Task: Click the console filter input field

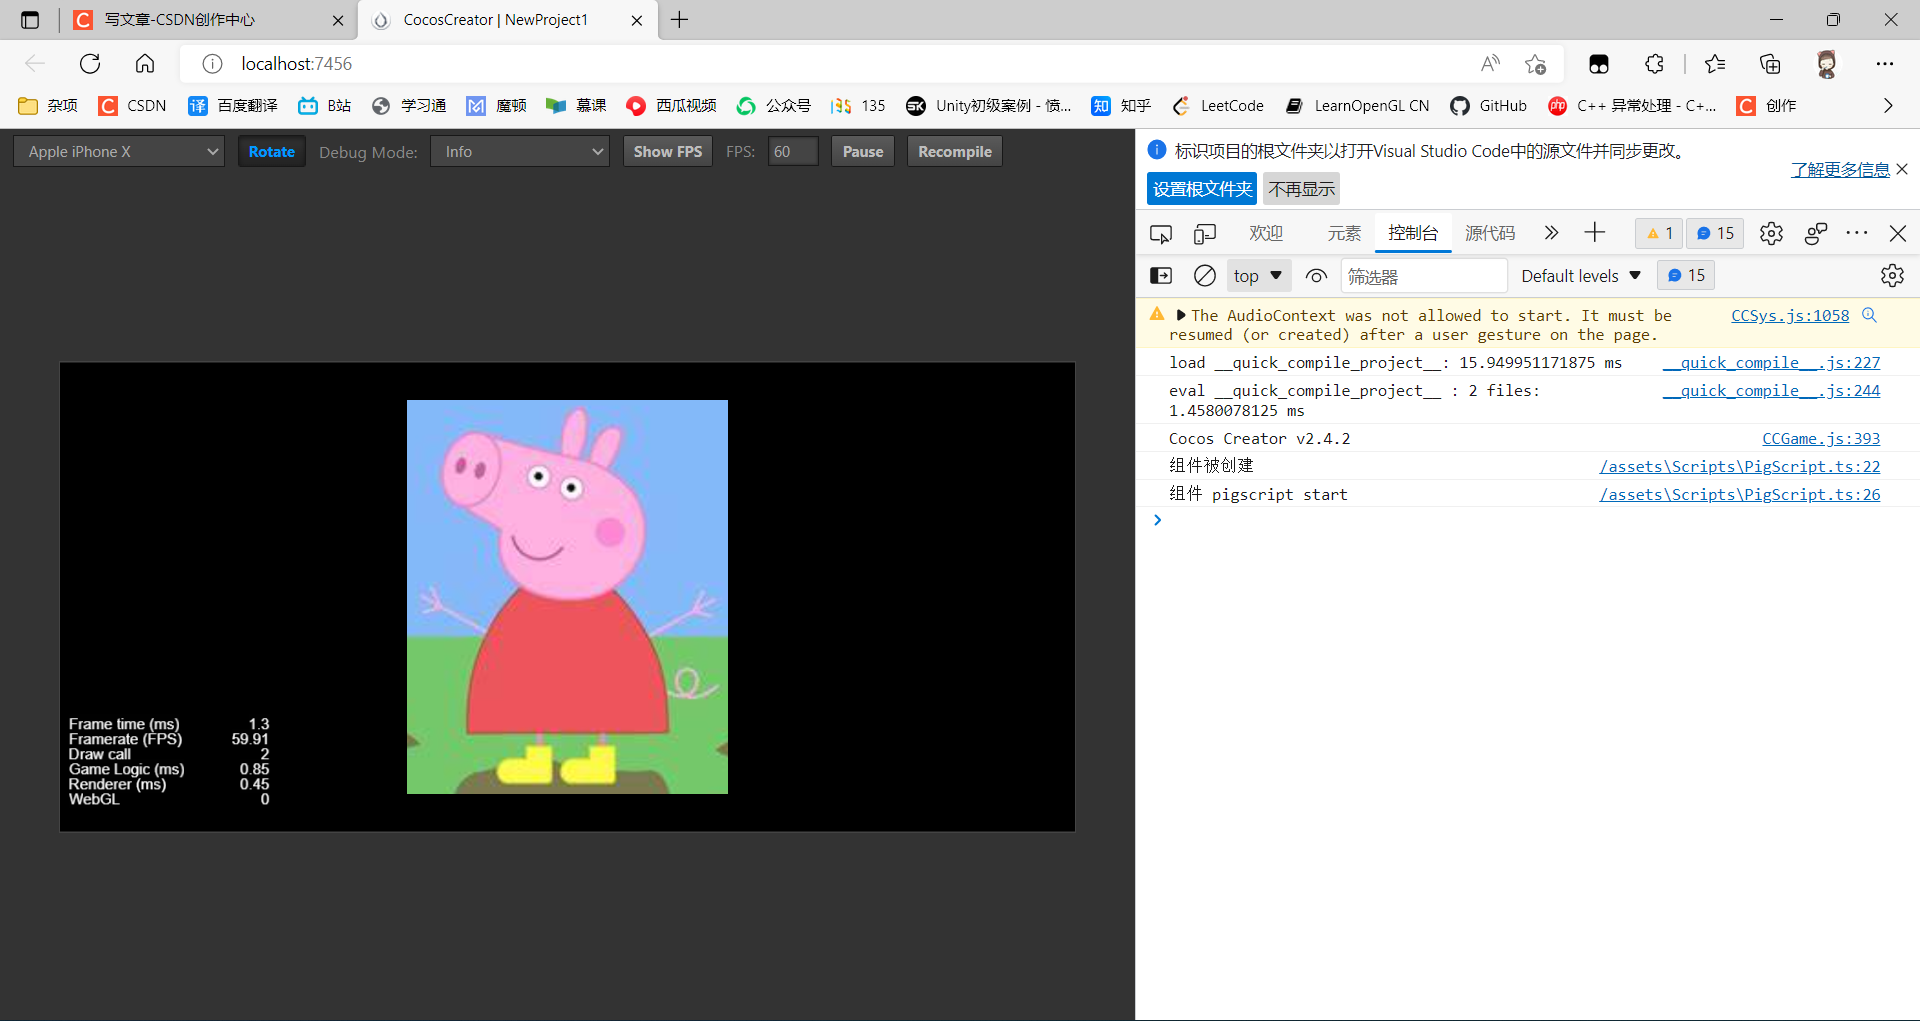Action: (1423, 276)
